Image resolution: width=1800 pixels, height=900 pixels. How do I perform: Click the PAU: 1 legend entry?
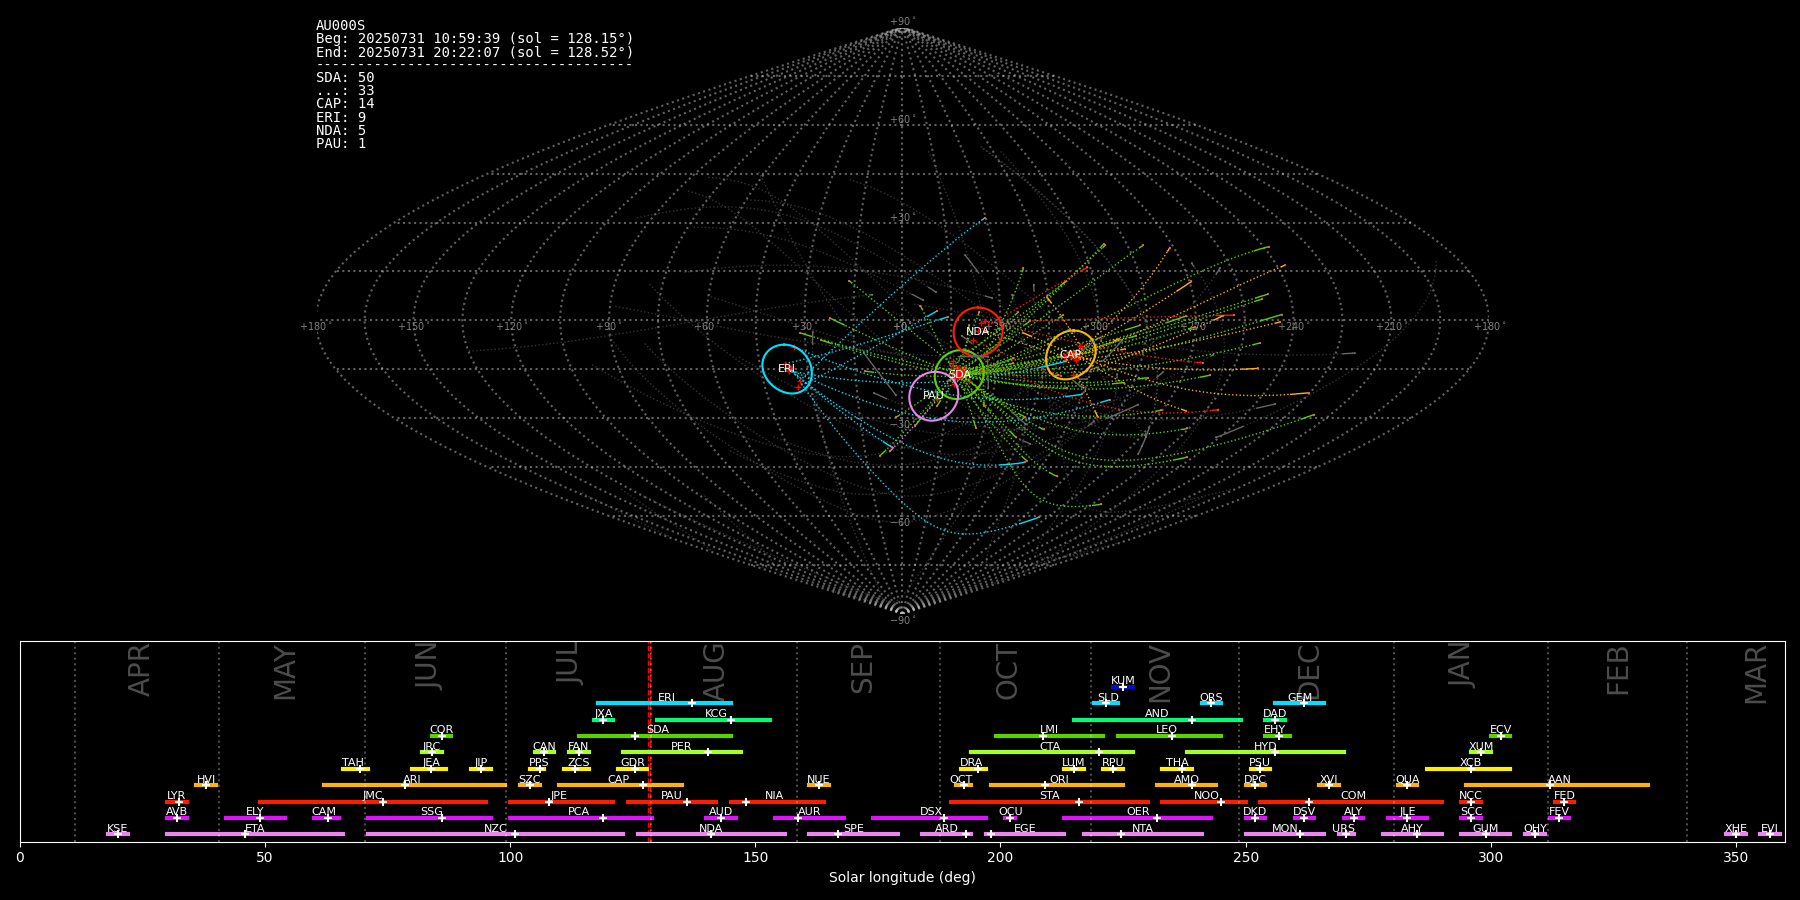[x=341, y=144]
